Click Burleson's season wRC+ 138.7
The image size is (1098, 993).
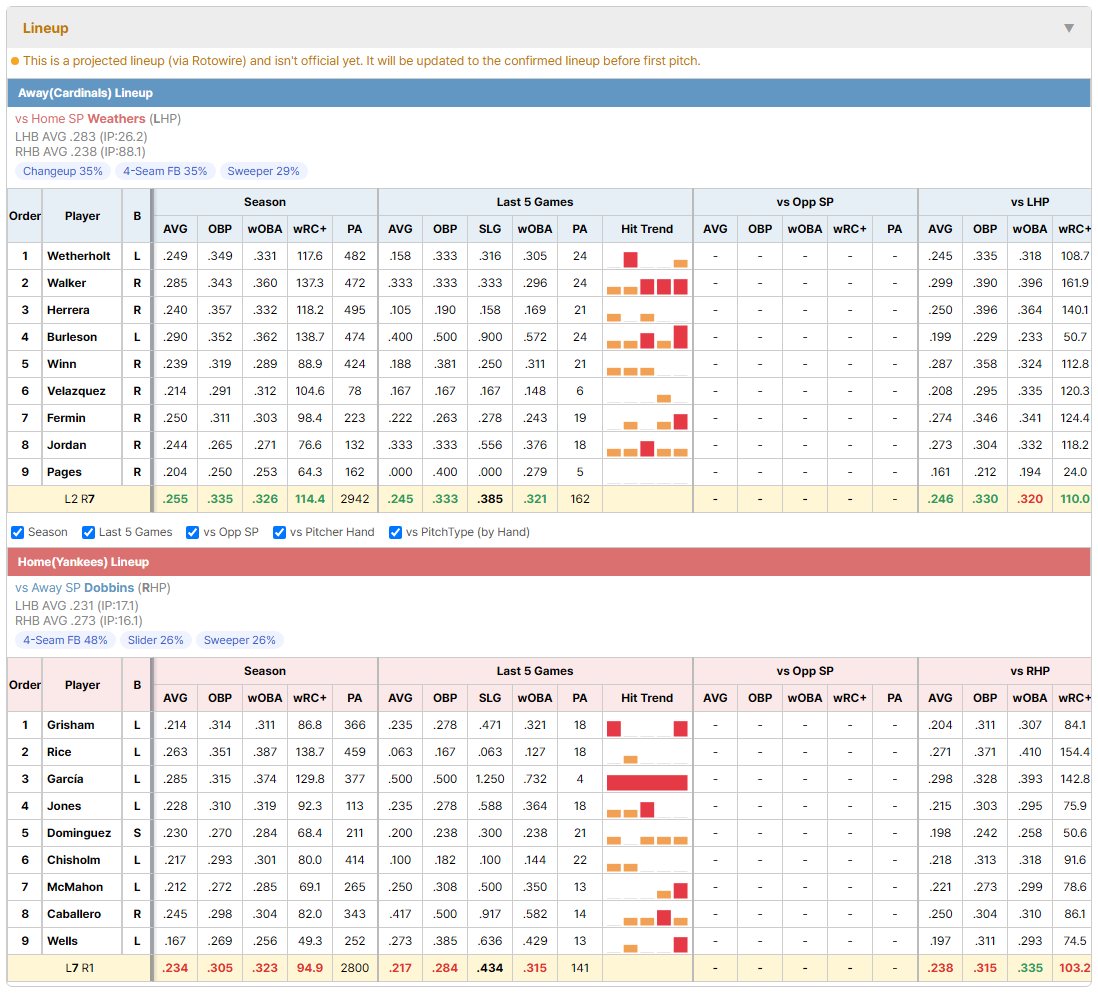click(x=310, y=338)
